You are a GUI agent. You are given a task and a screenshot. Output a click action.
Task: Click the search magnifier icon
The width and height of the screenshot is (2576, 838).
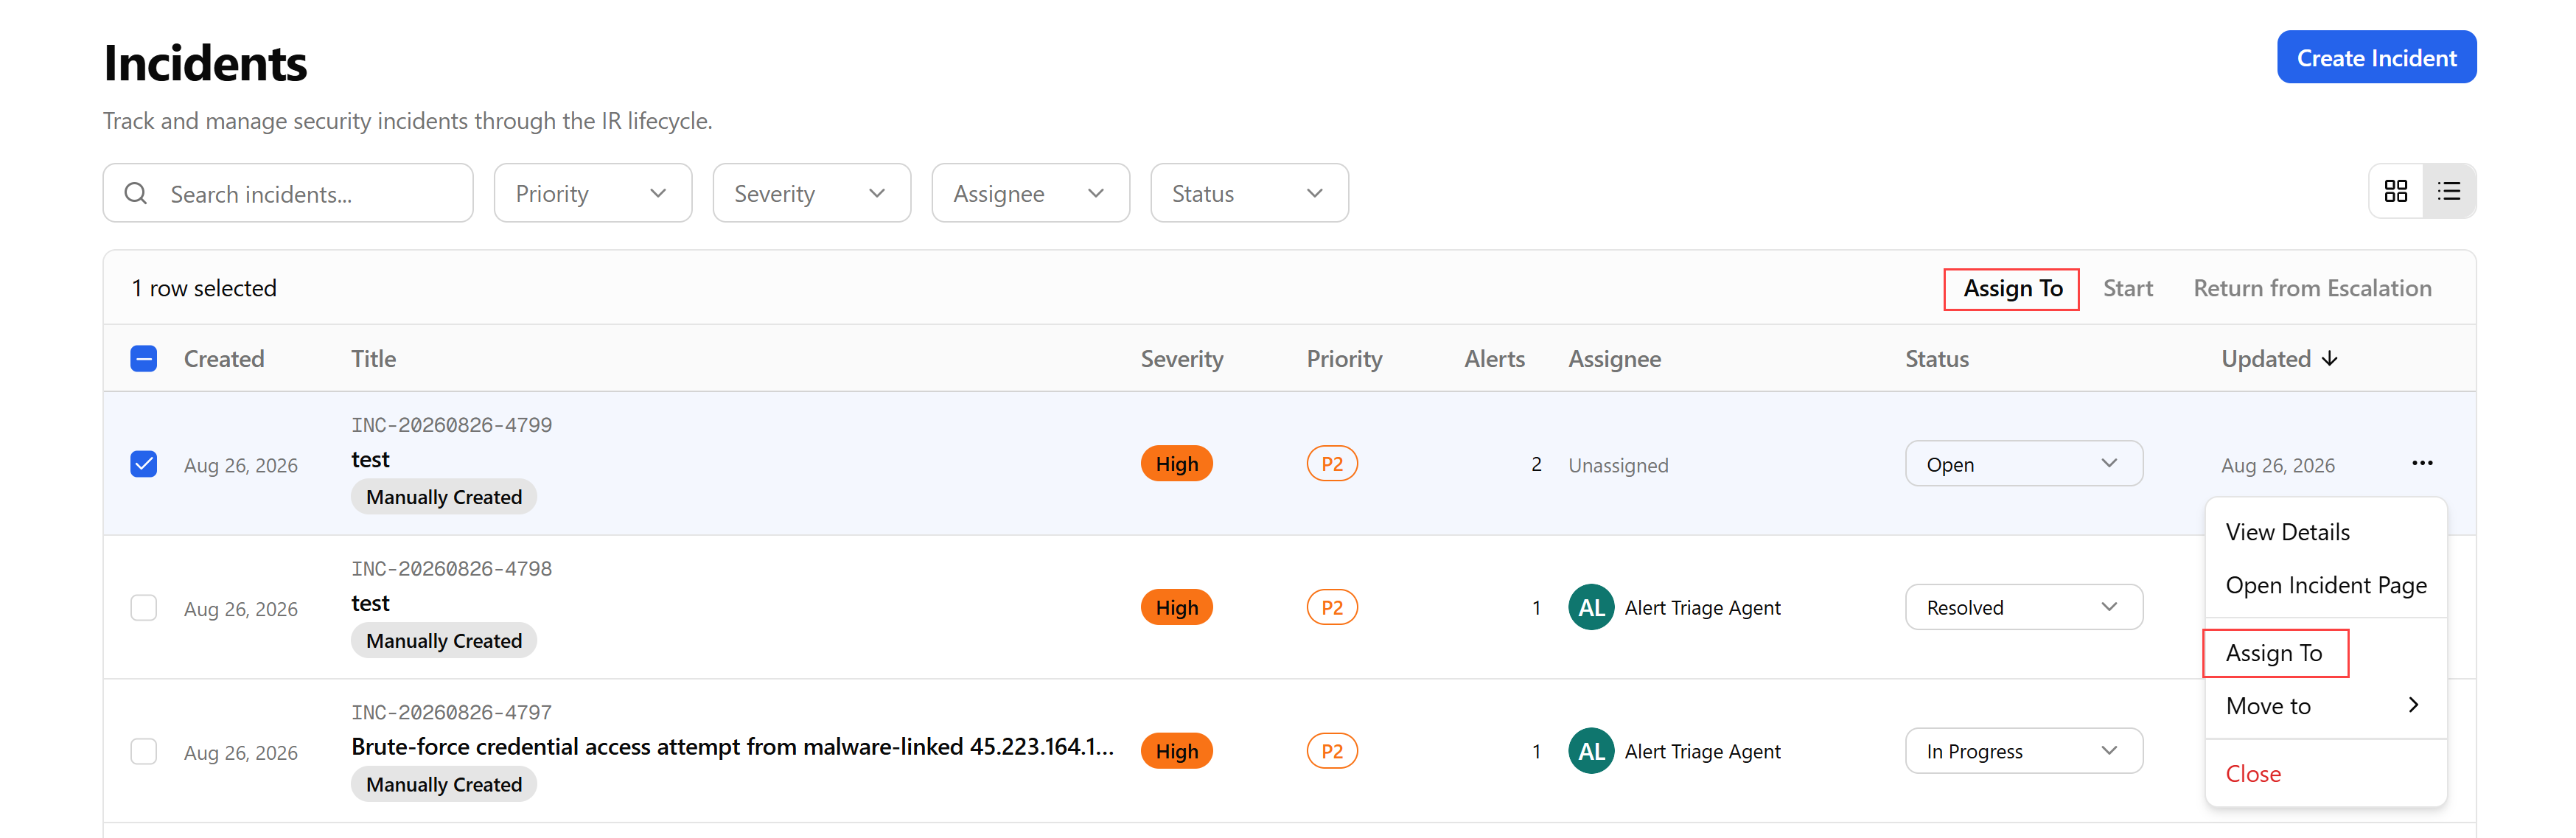[x=136, y=193]
